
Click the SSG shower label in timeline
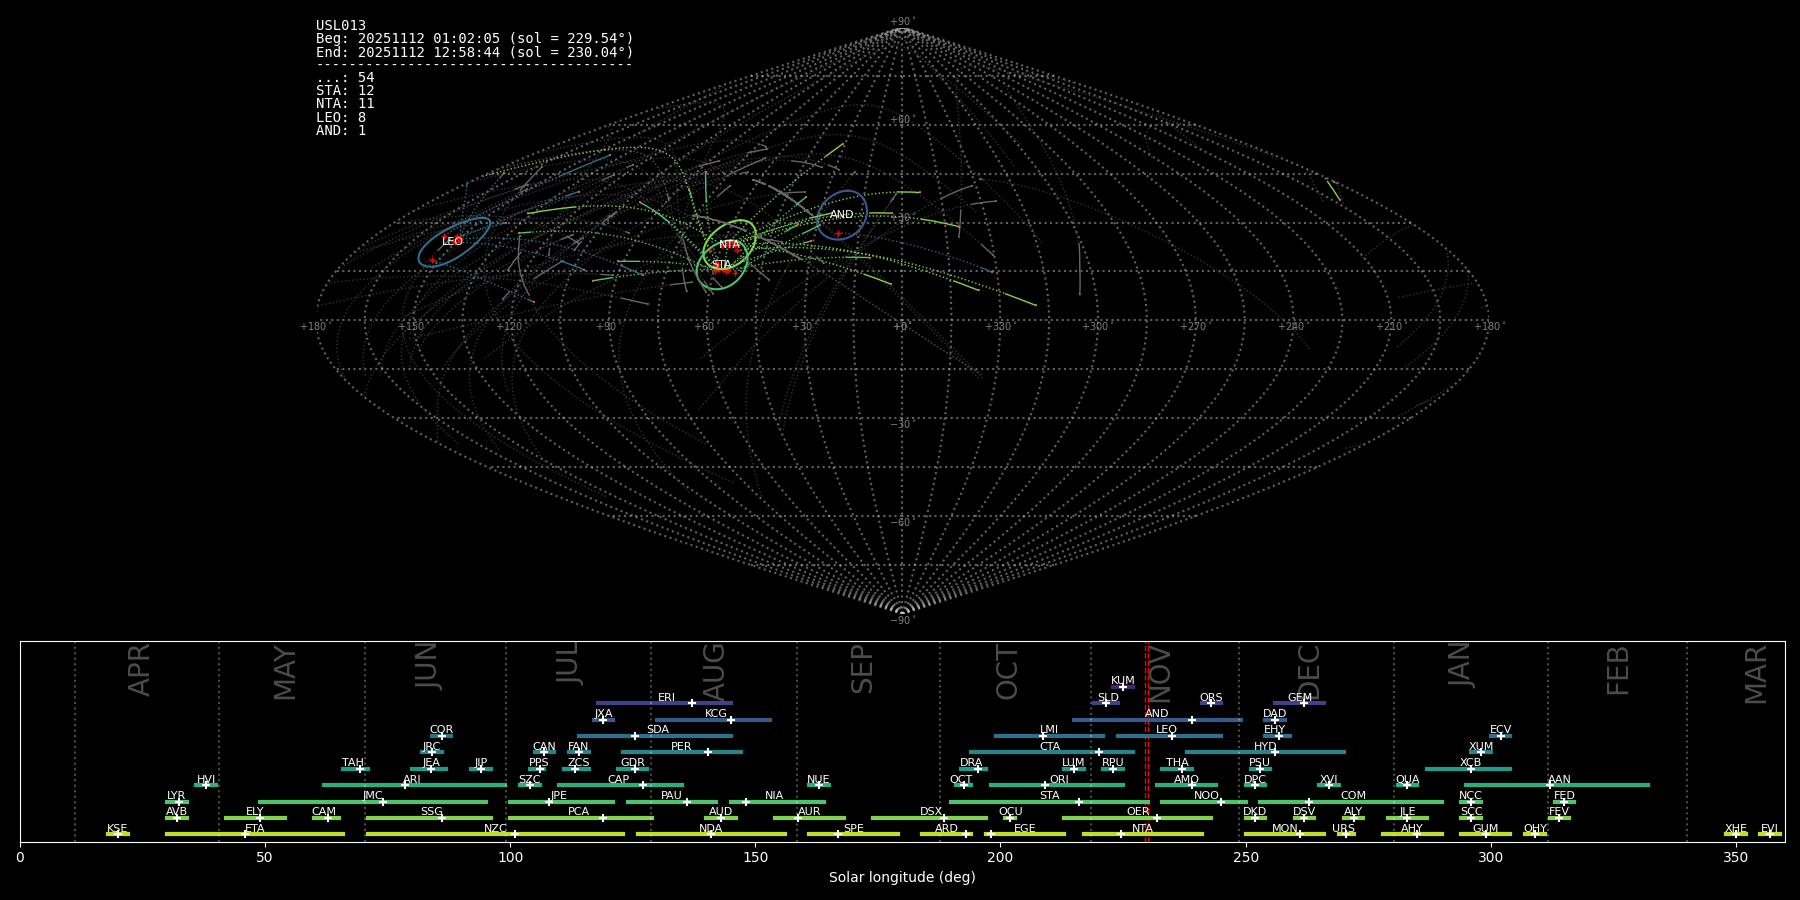(x=431, y=812)
